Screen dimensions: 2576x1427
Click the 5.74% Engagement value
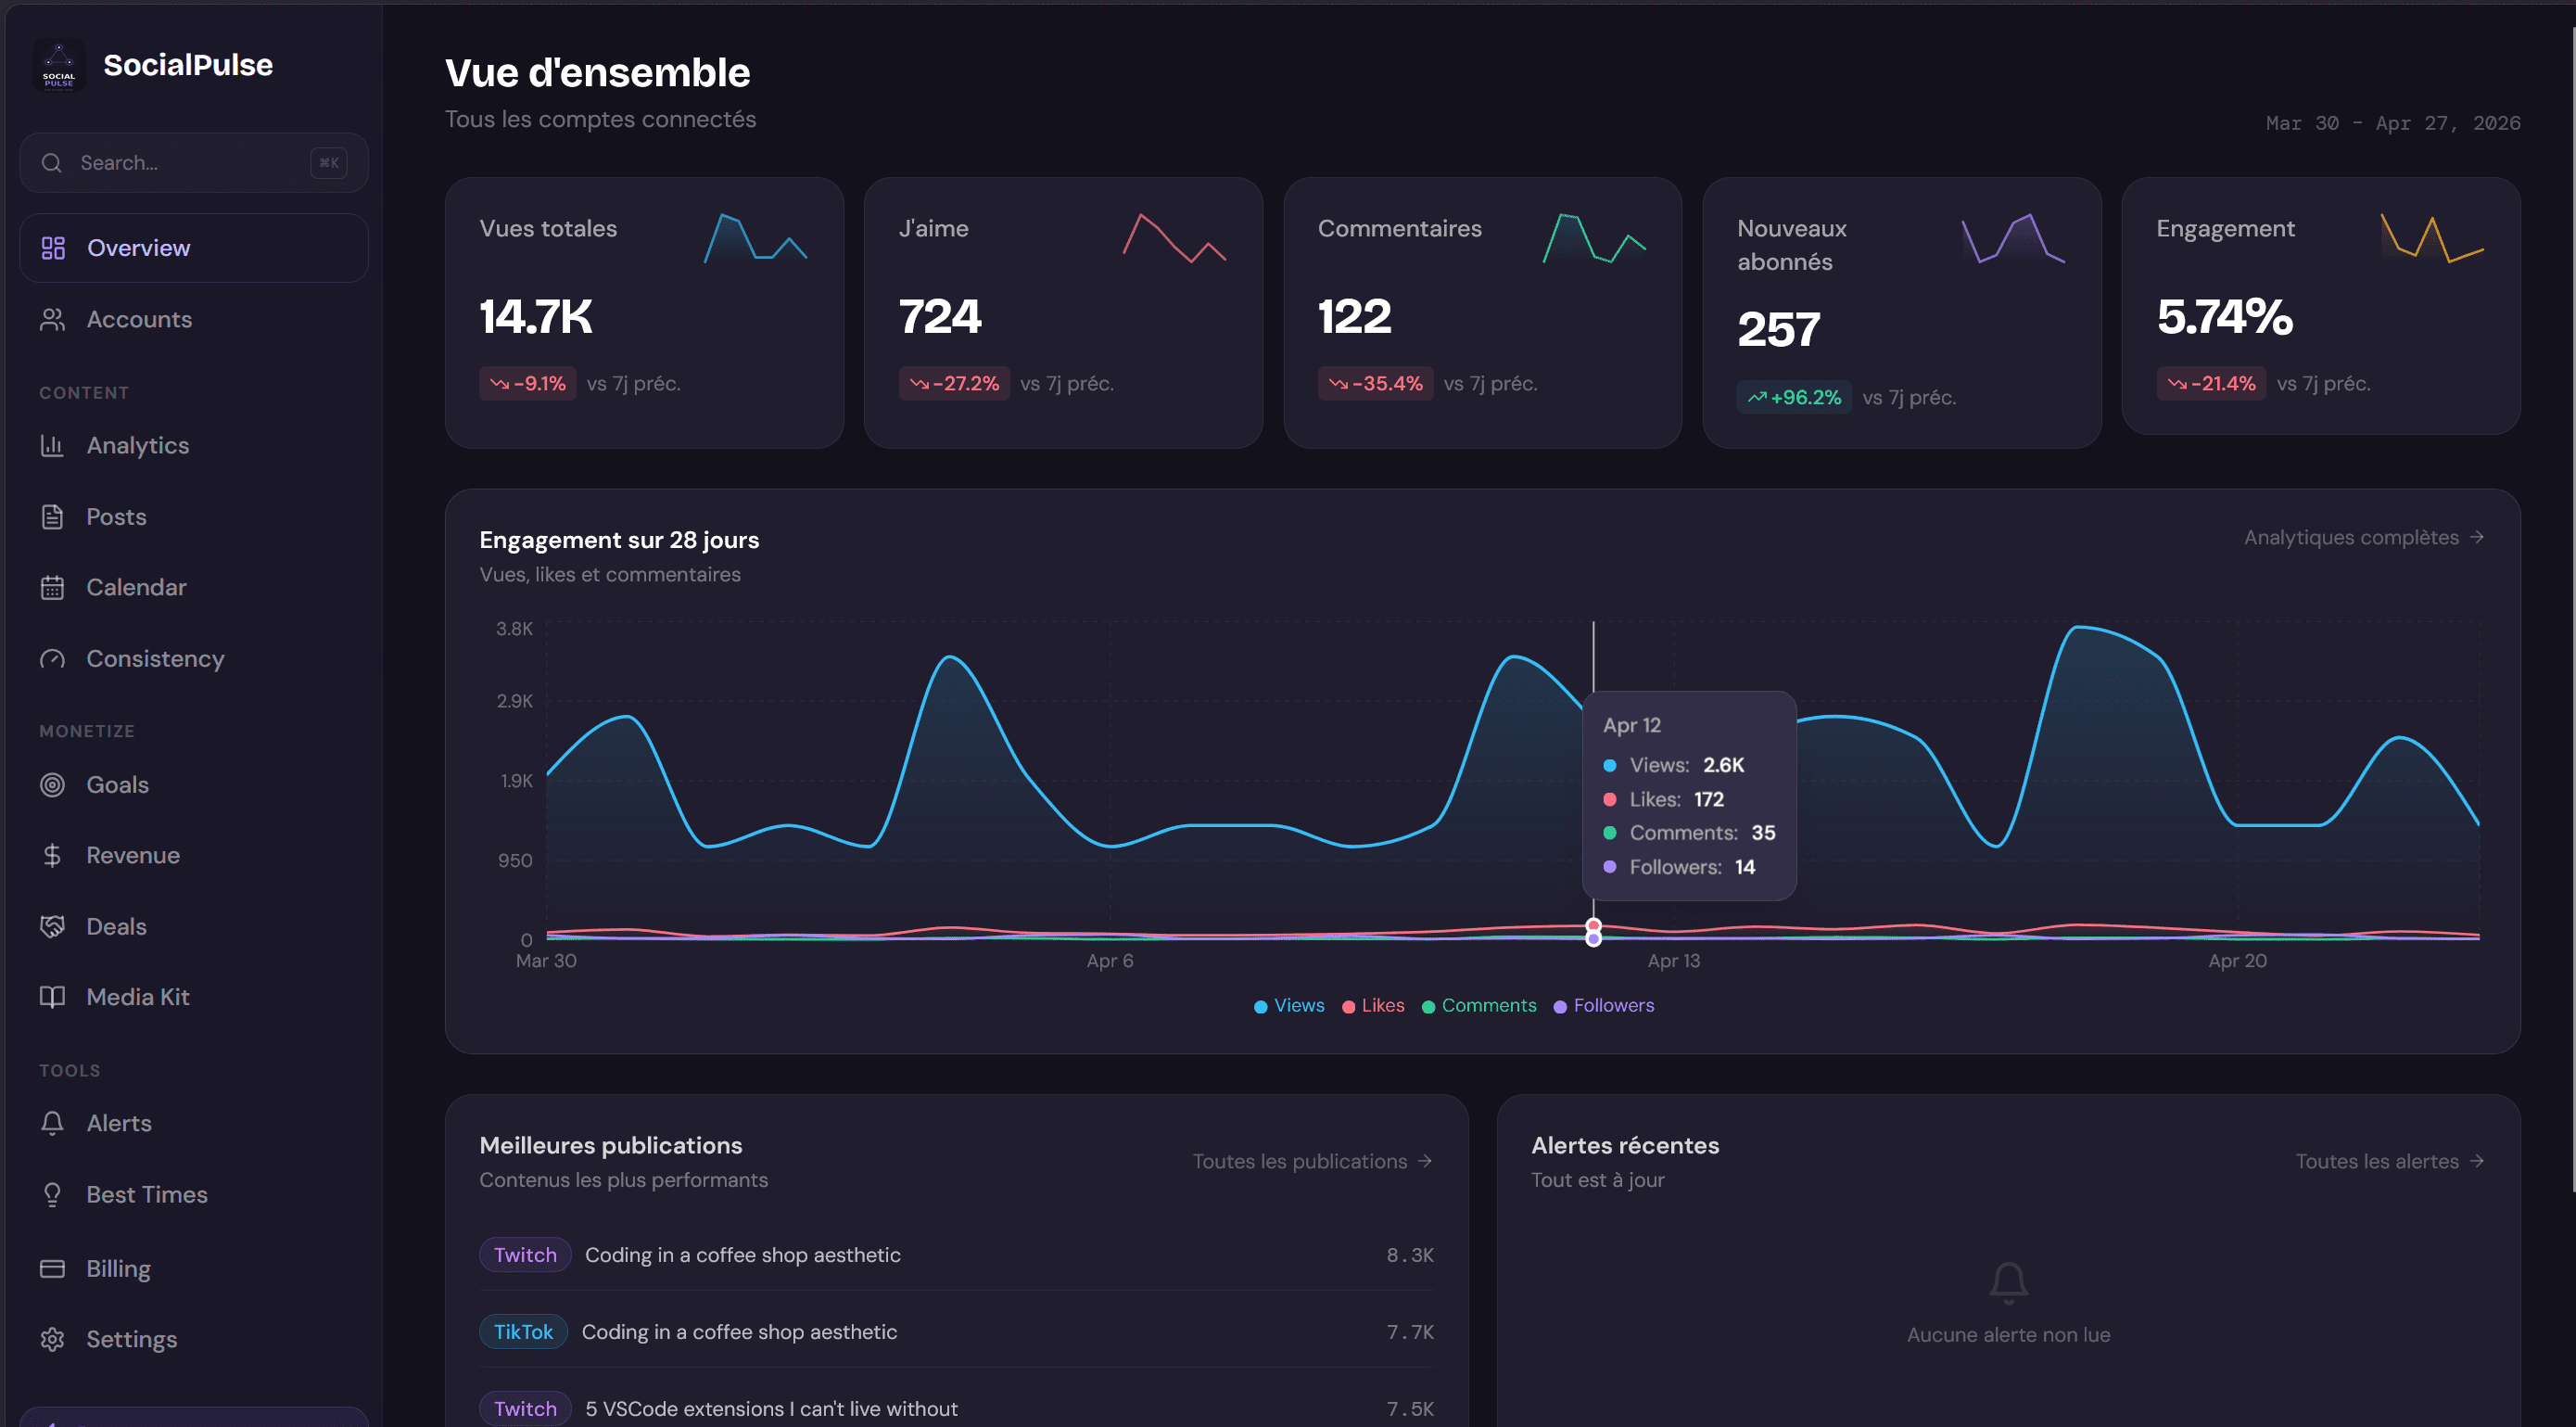pyautogui.click(x=2225, y=317)
